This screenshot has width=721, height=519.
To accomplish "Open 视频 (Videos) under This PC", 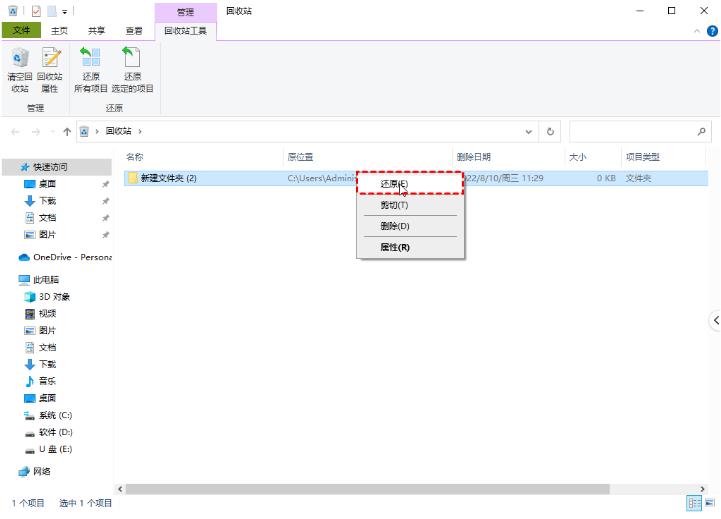I will (x=40, y=314).
